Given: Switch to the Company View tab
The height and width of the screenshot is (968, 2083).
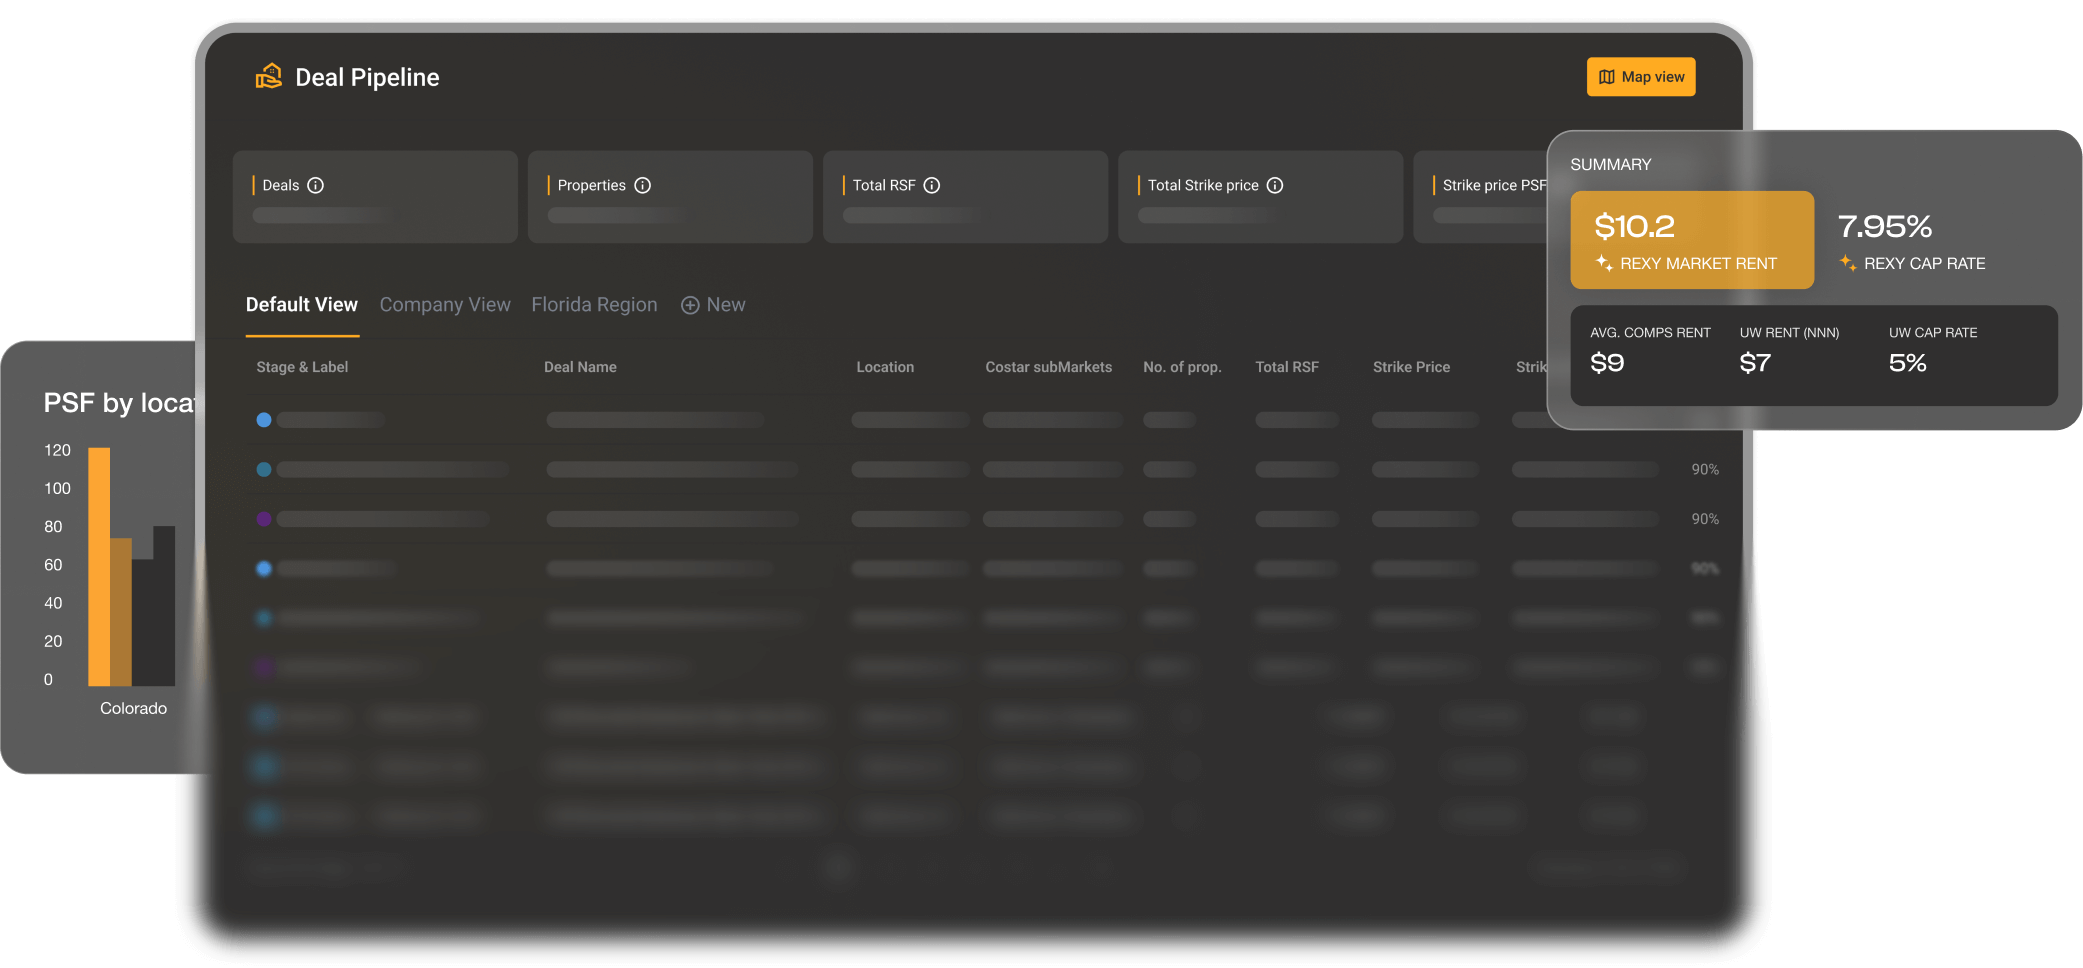Looking at the screenshot, I should click(x=445, y=304).
